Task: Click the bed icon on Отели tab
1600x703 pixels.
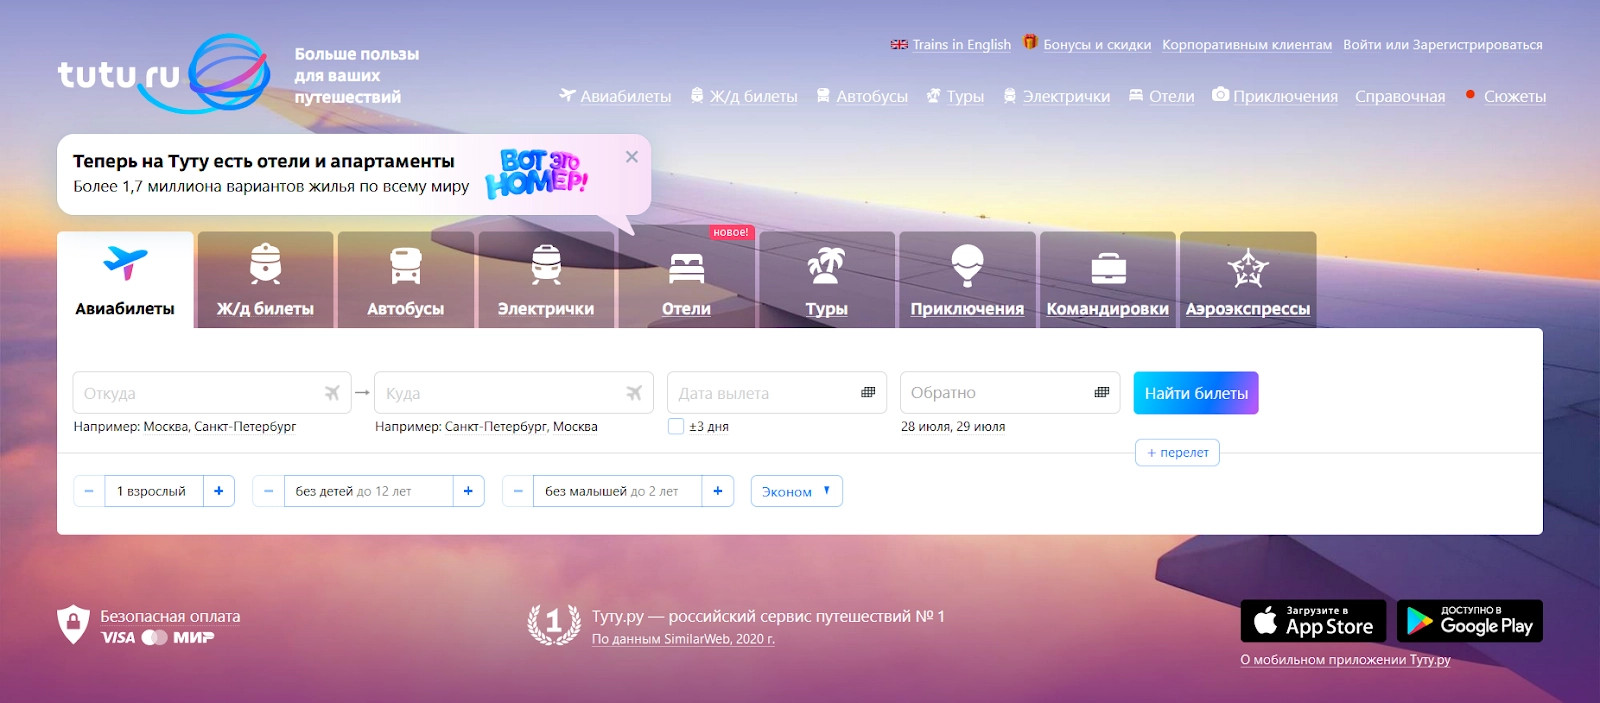Action: 686,268
